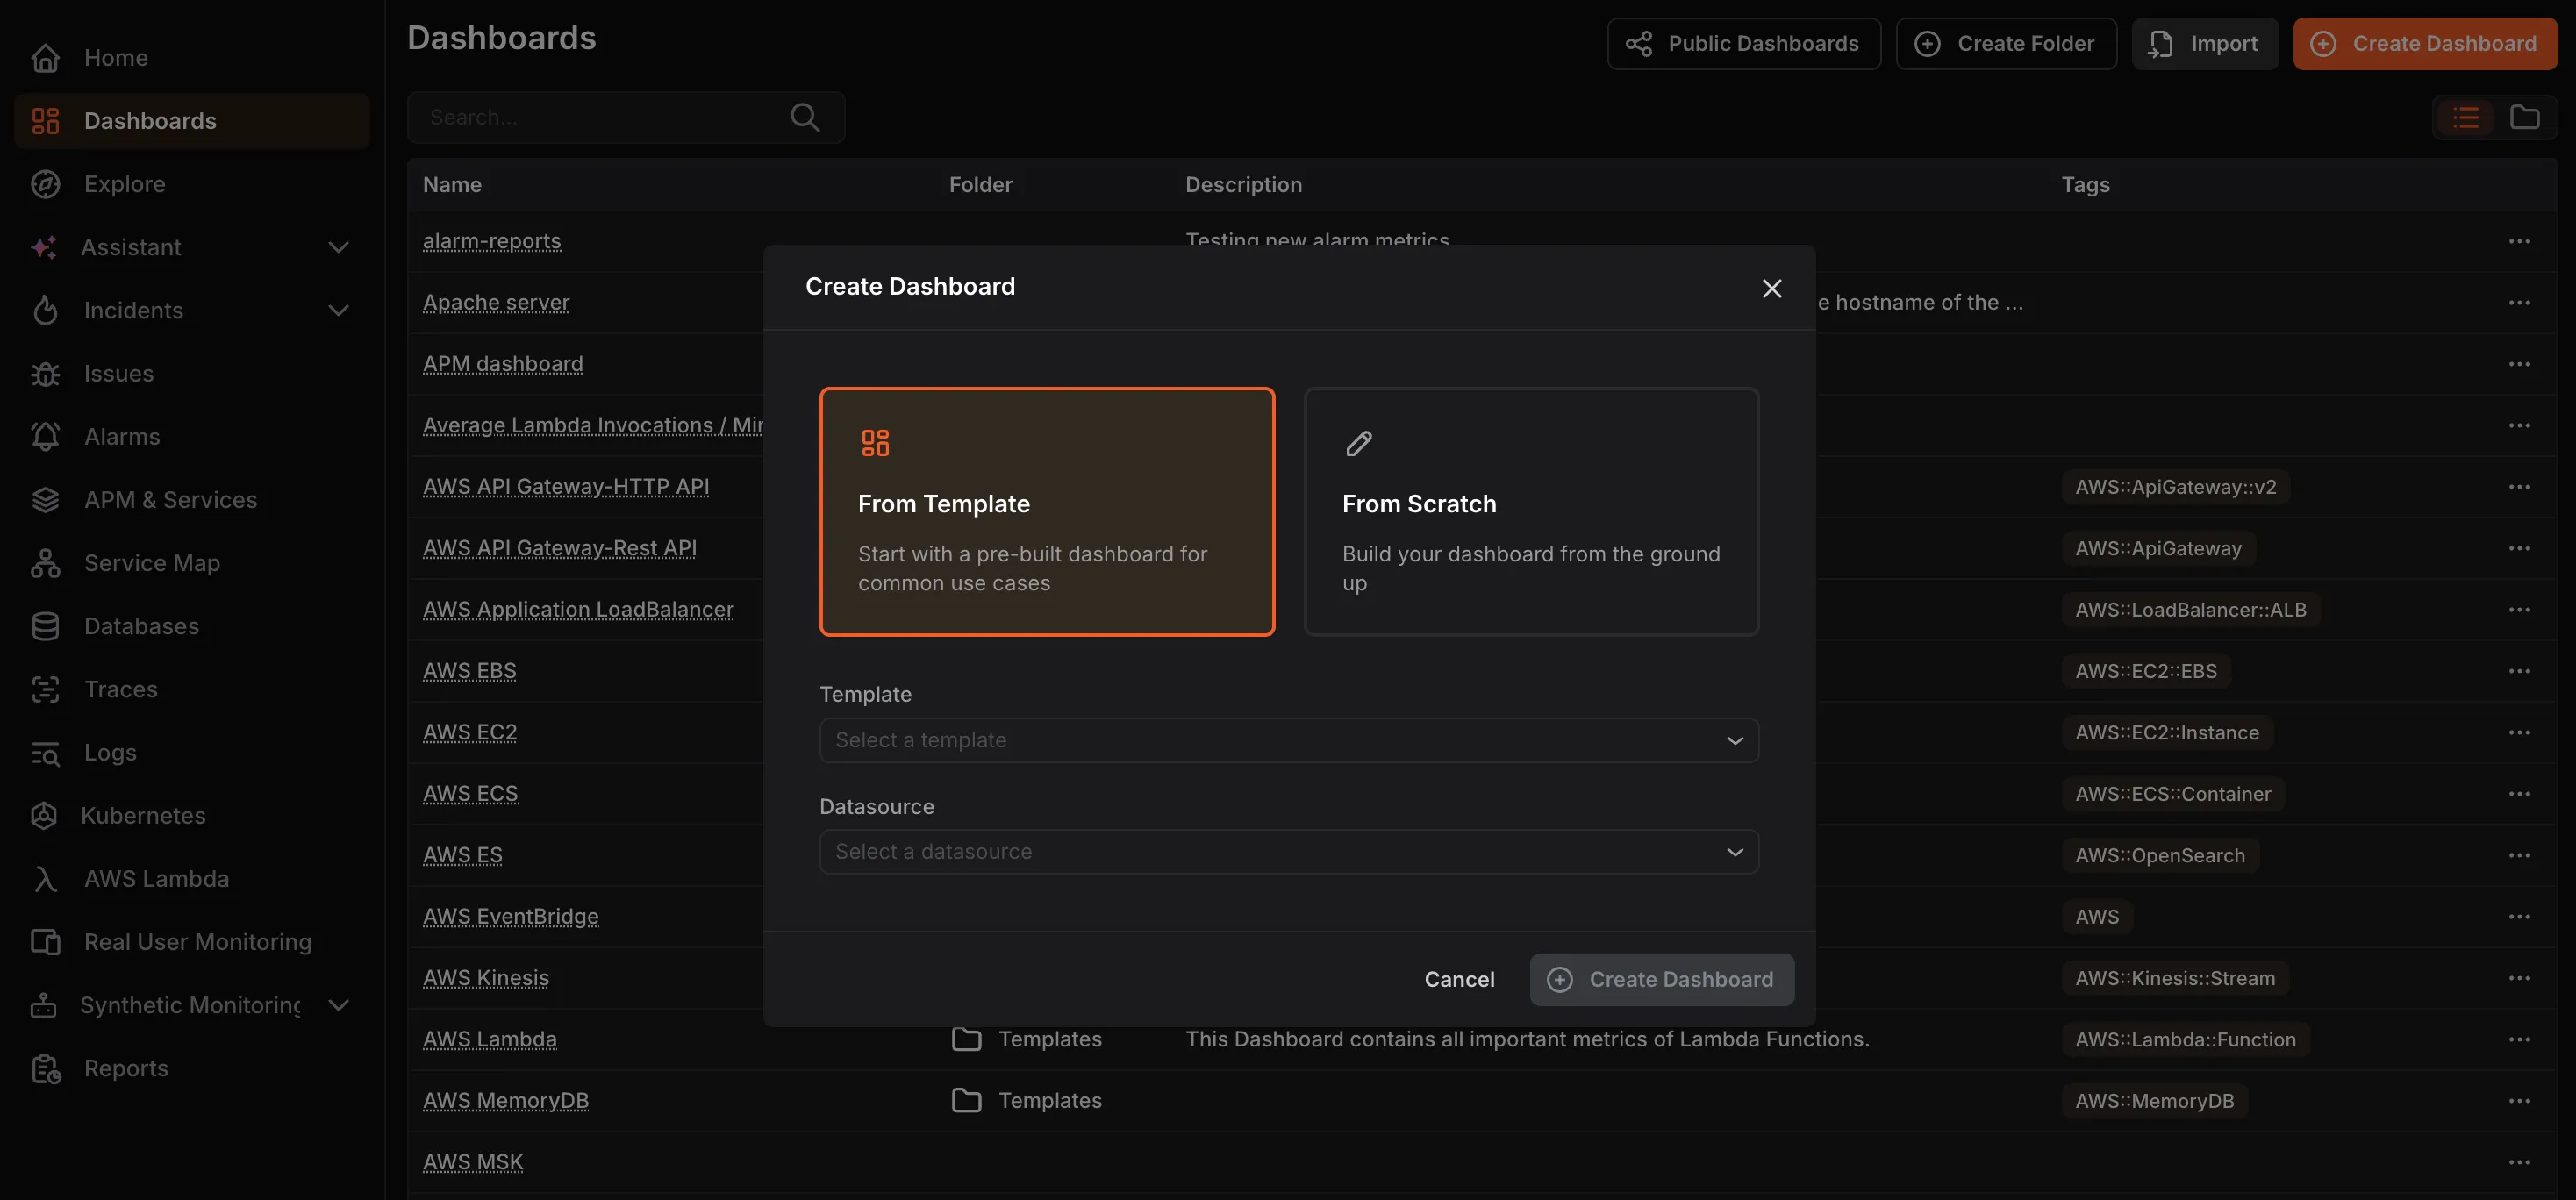
Task: Click the Import button
Action: coord(2204,43)
